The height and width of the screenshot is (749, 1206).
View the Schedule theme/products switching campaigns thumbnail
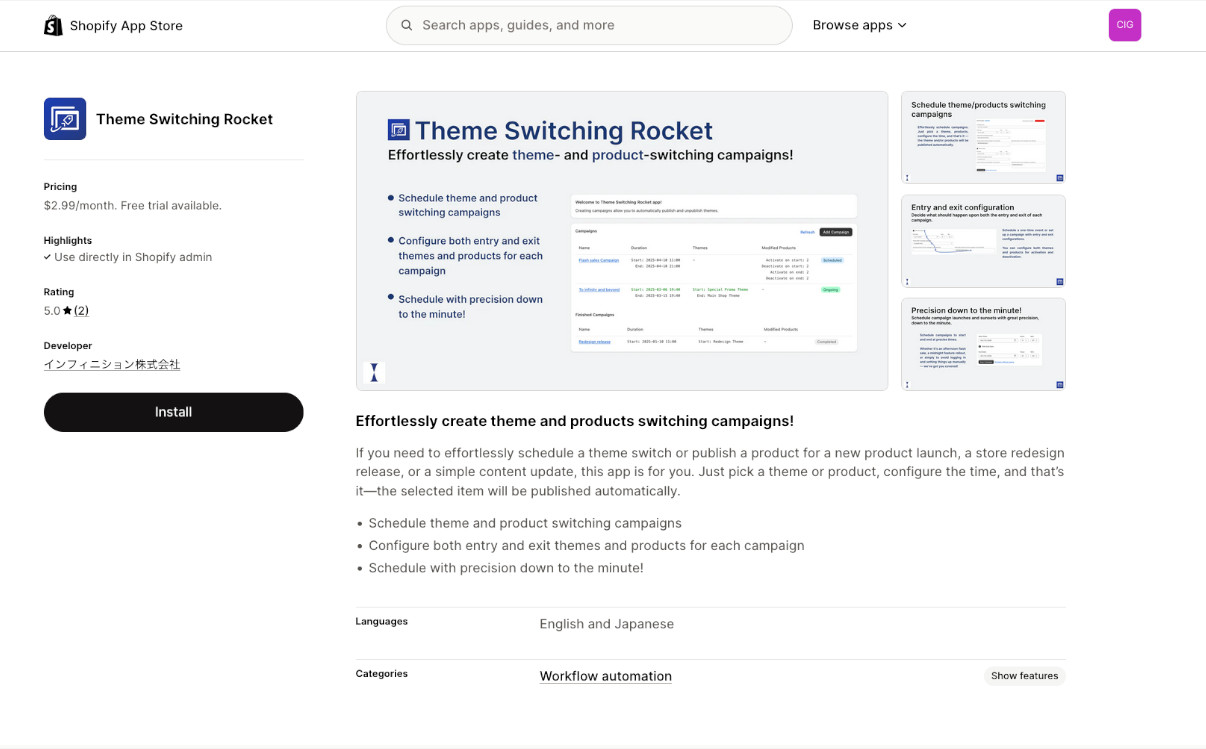(983, 138)
